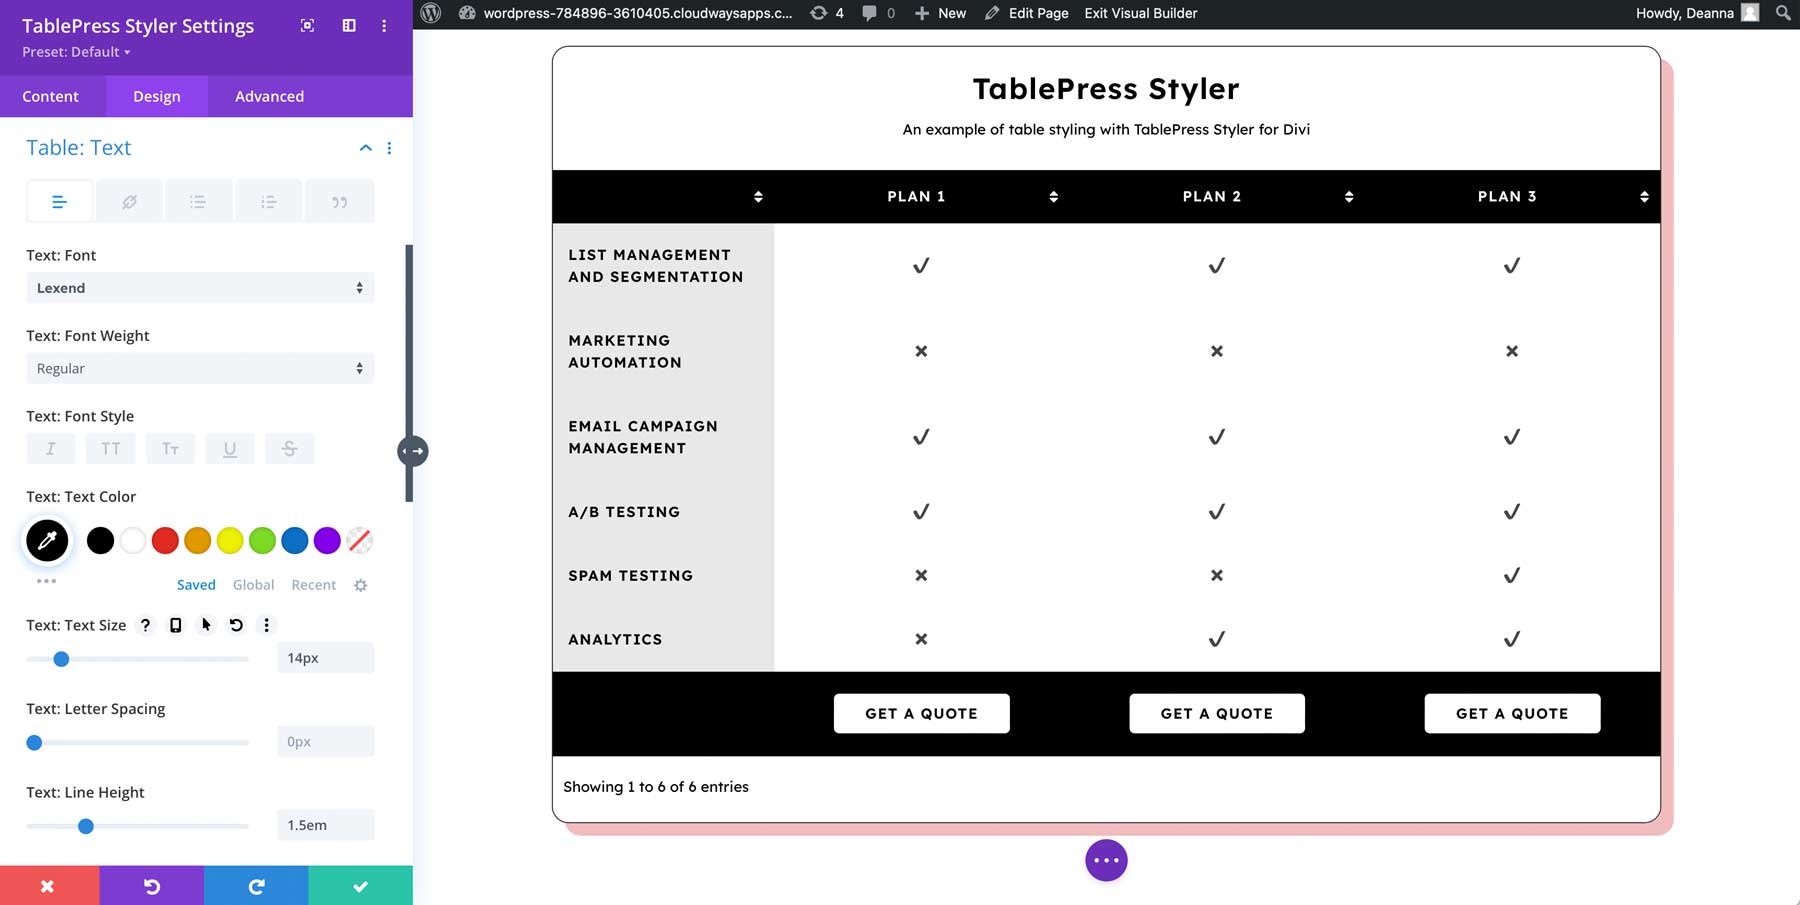Open the color palette settings gear

[x=361, y=585]
